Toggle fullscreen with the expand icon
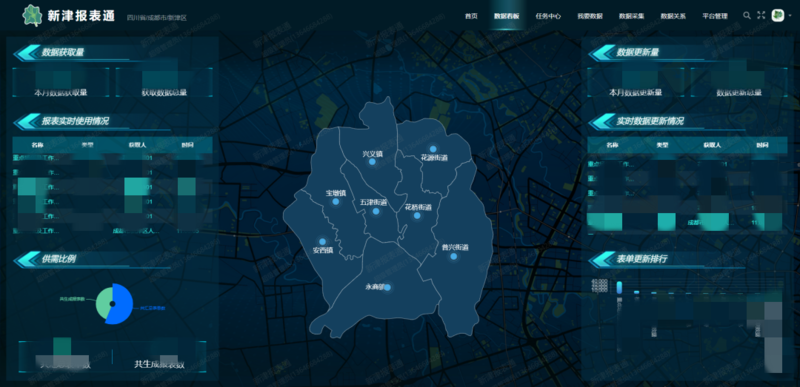The height and width of the screenshot is (387, 800). tap(761, 16)
